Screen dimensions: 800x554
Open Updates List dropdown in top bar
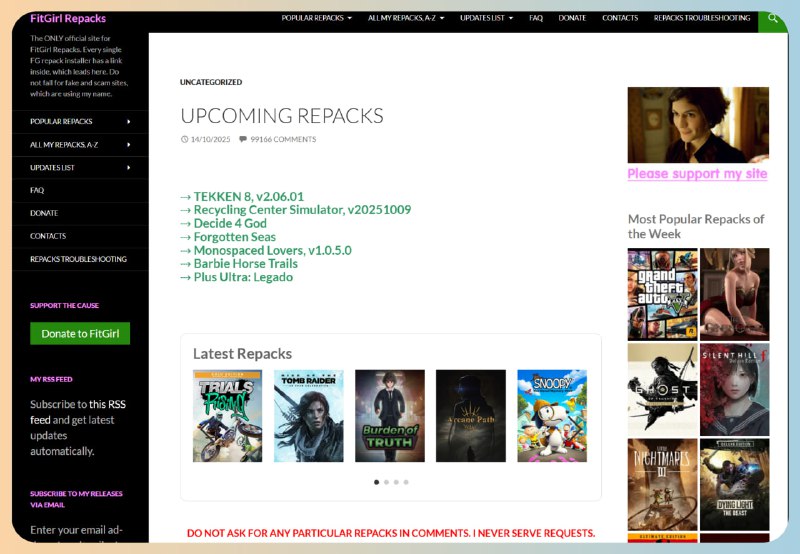pyautogui.click(x=487, y=18)
